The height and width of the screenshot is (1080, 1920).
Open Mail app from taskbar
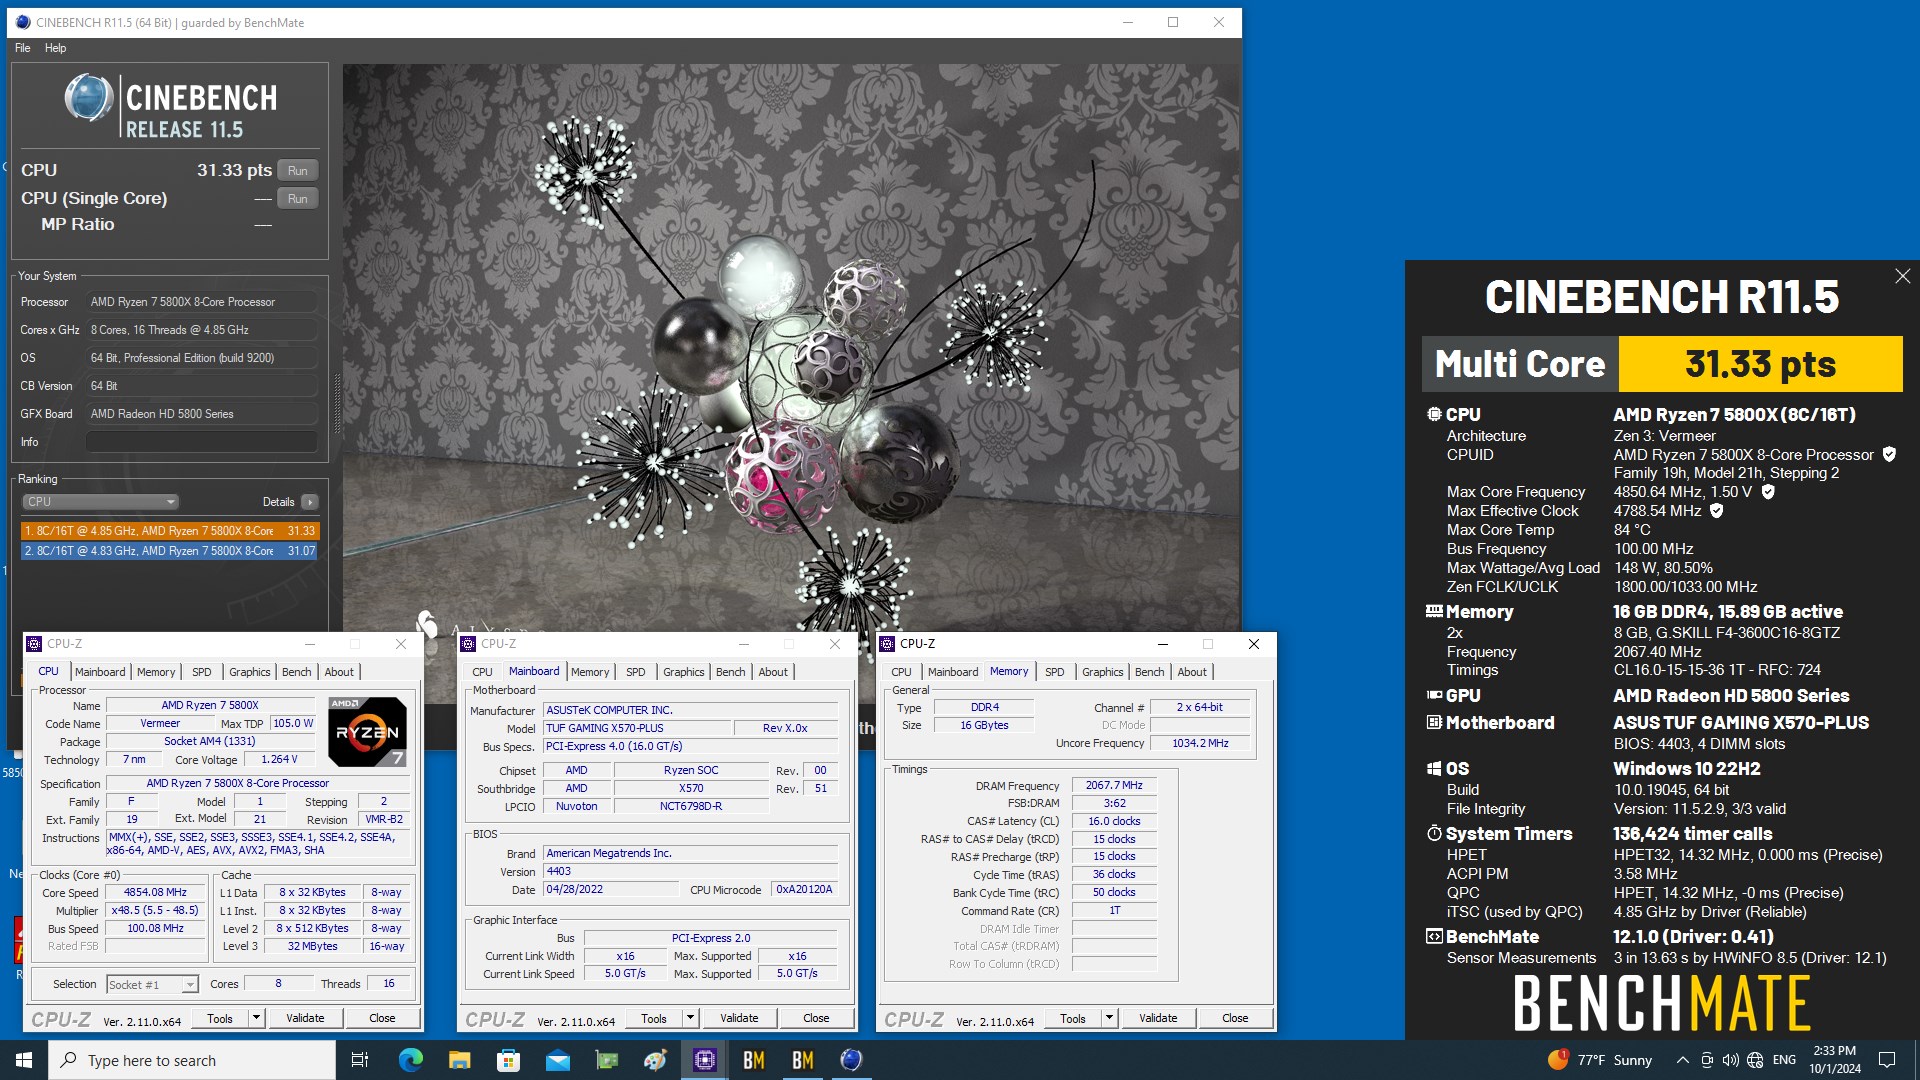tap(557, 1060)
